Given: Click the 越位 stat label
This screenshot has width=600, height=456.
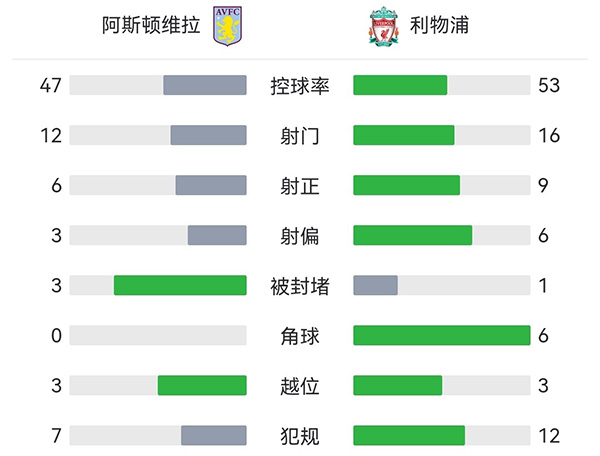Looking at the screenshot, I should 299,386.
